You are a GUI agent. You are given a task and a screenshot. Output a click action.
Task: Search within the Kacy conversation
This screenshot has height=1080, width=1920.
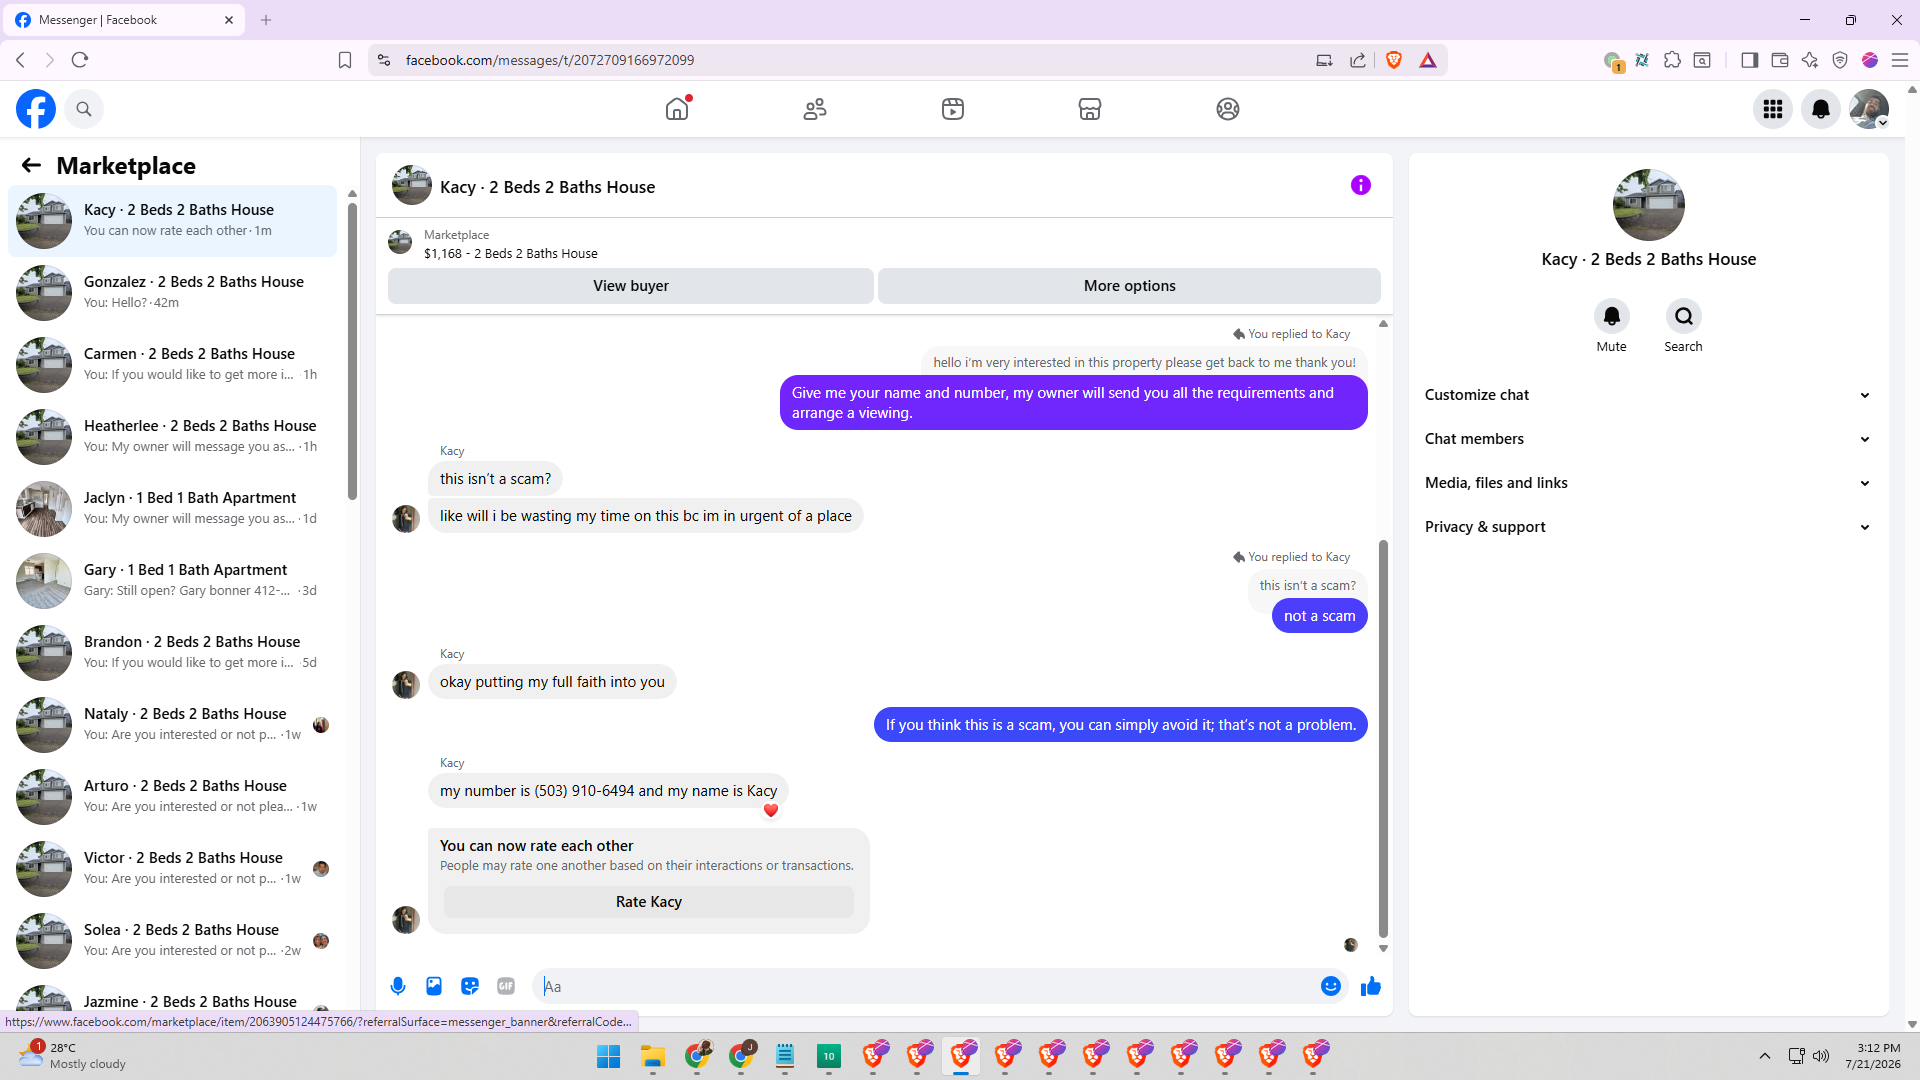(1684, 317)
